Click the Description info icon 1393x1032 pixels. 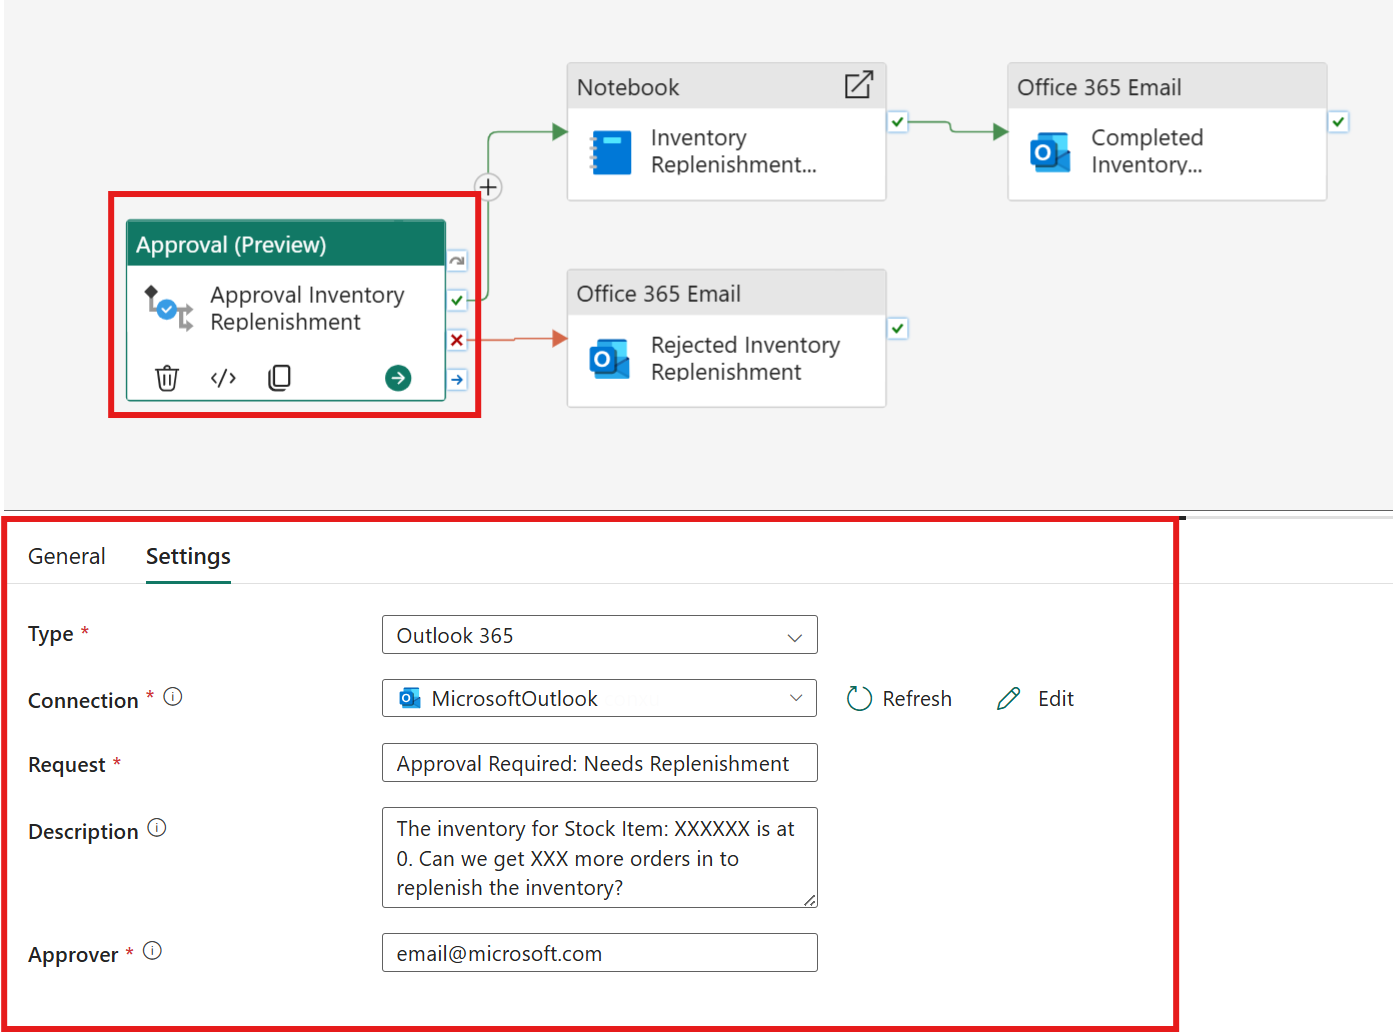(157, 827)
